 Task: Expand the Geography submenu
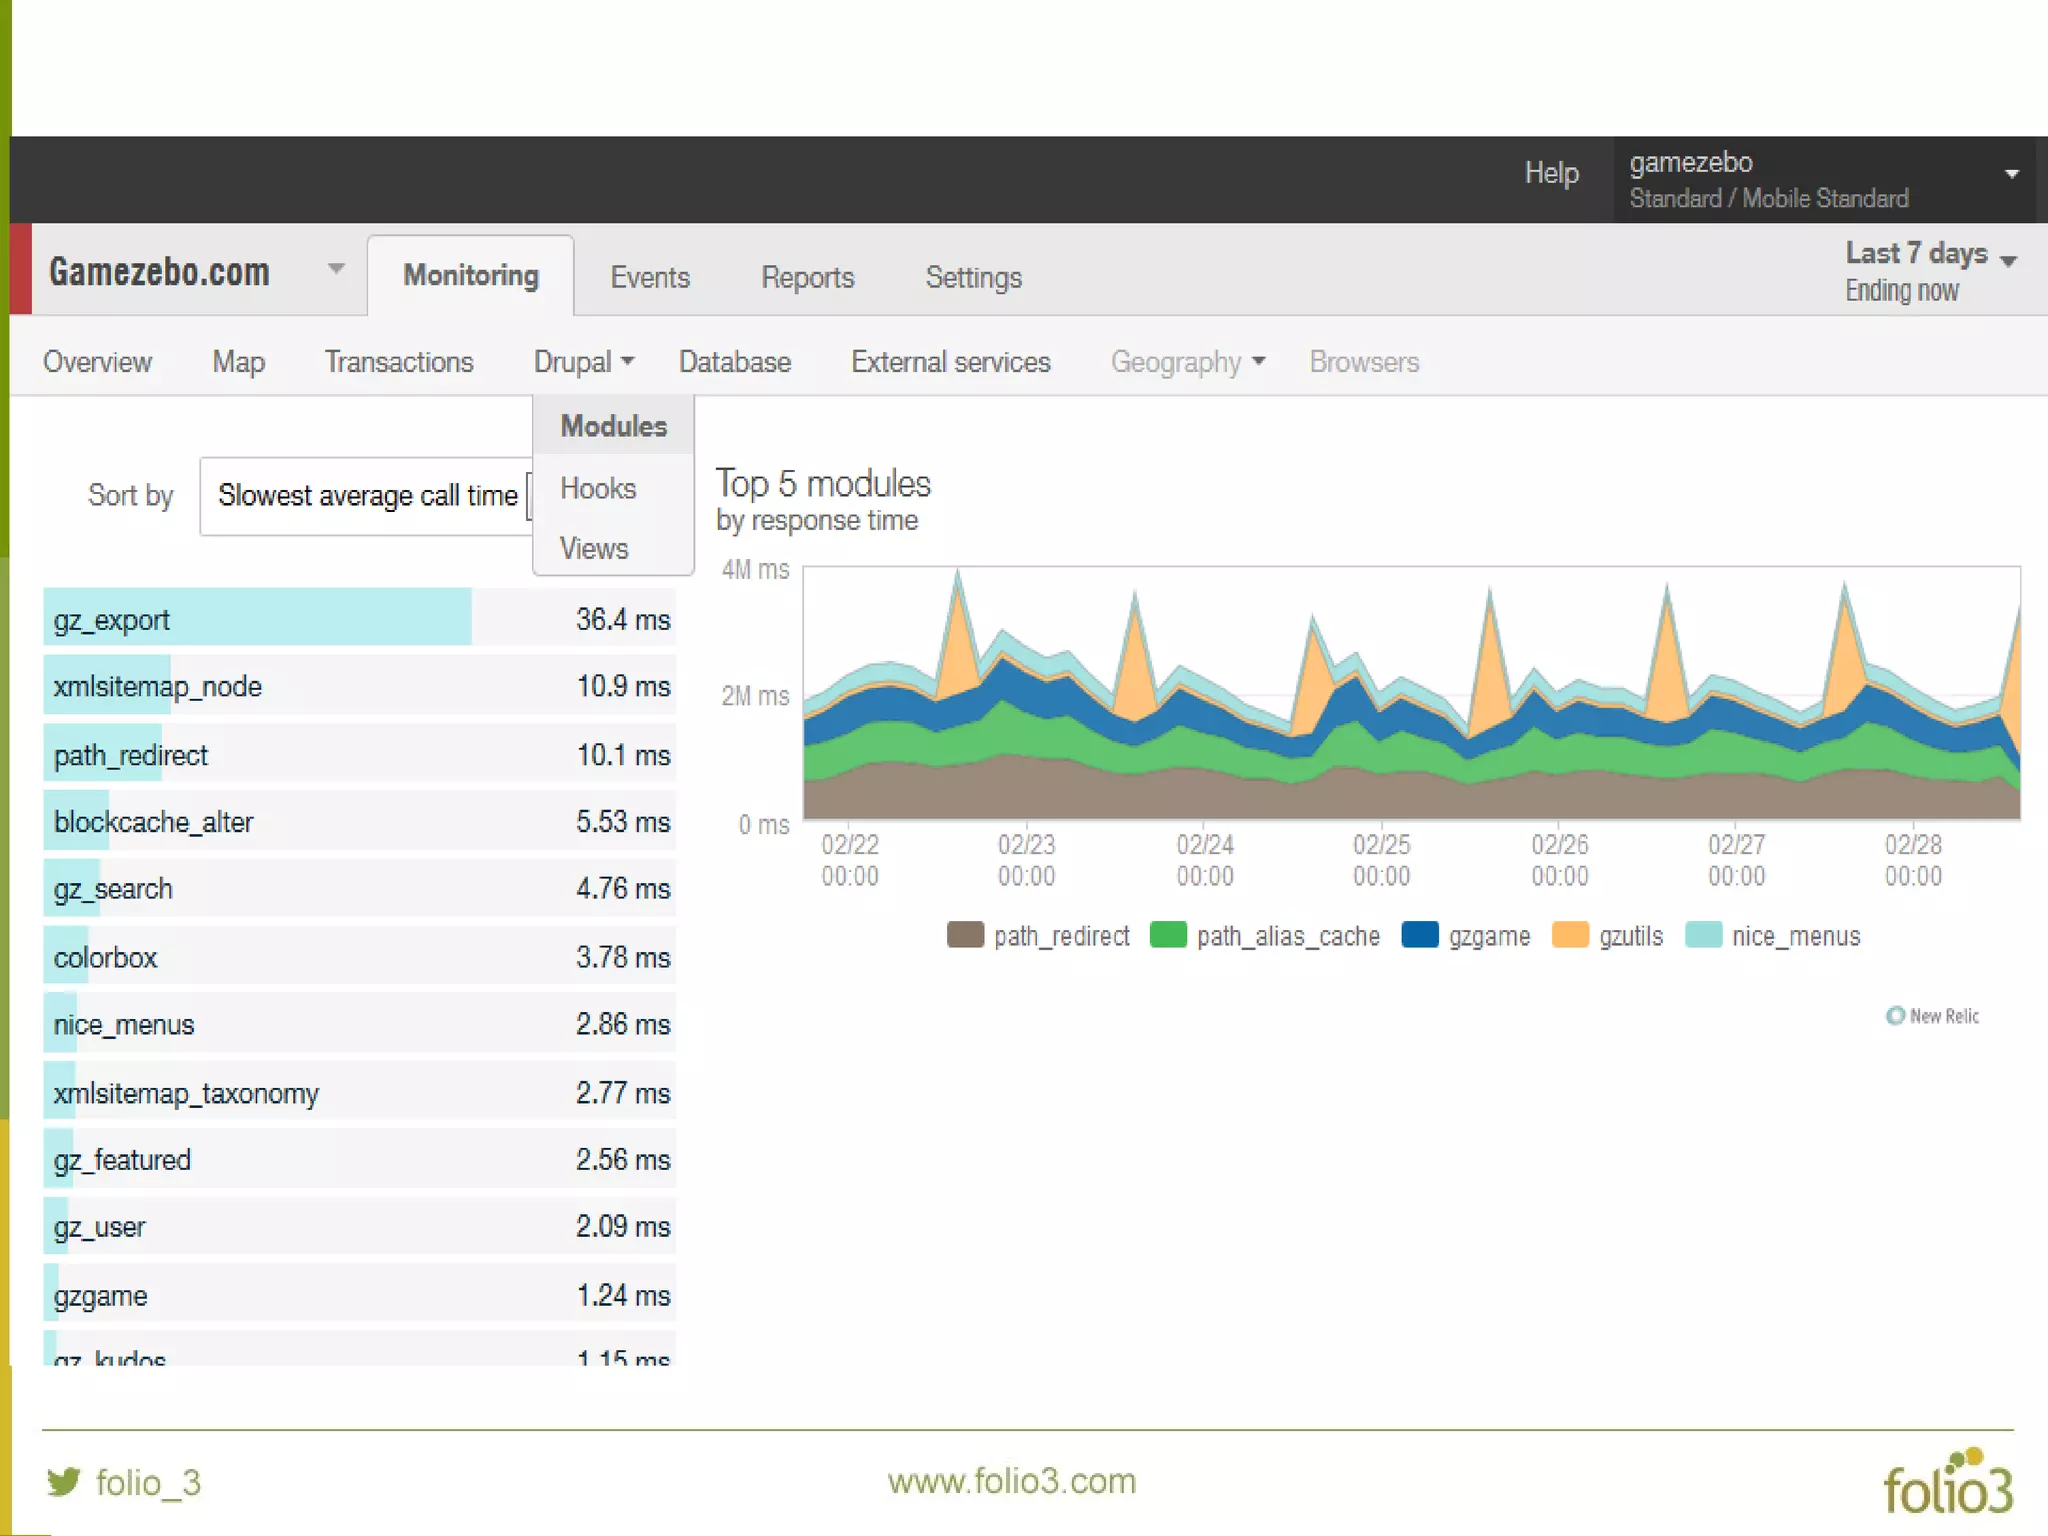click(x=1187, y=362)
